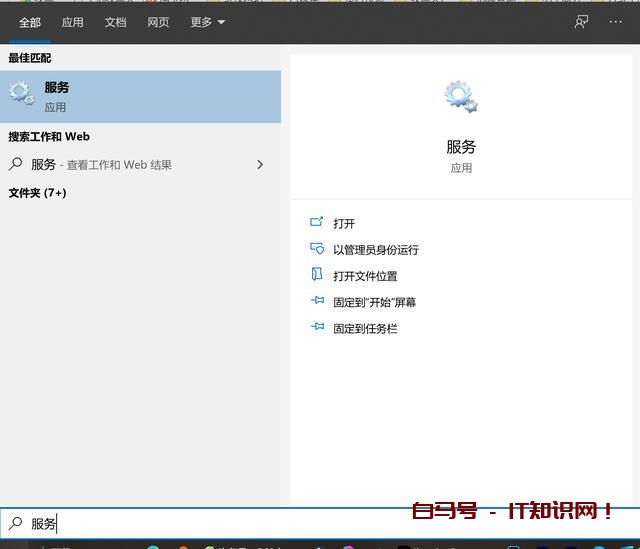This screenshot has height=549, width=640.
Task: Click the shield icon for 以管理员身份运行
Action: pyautogui.click(x=317, y=249)
